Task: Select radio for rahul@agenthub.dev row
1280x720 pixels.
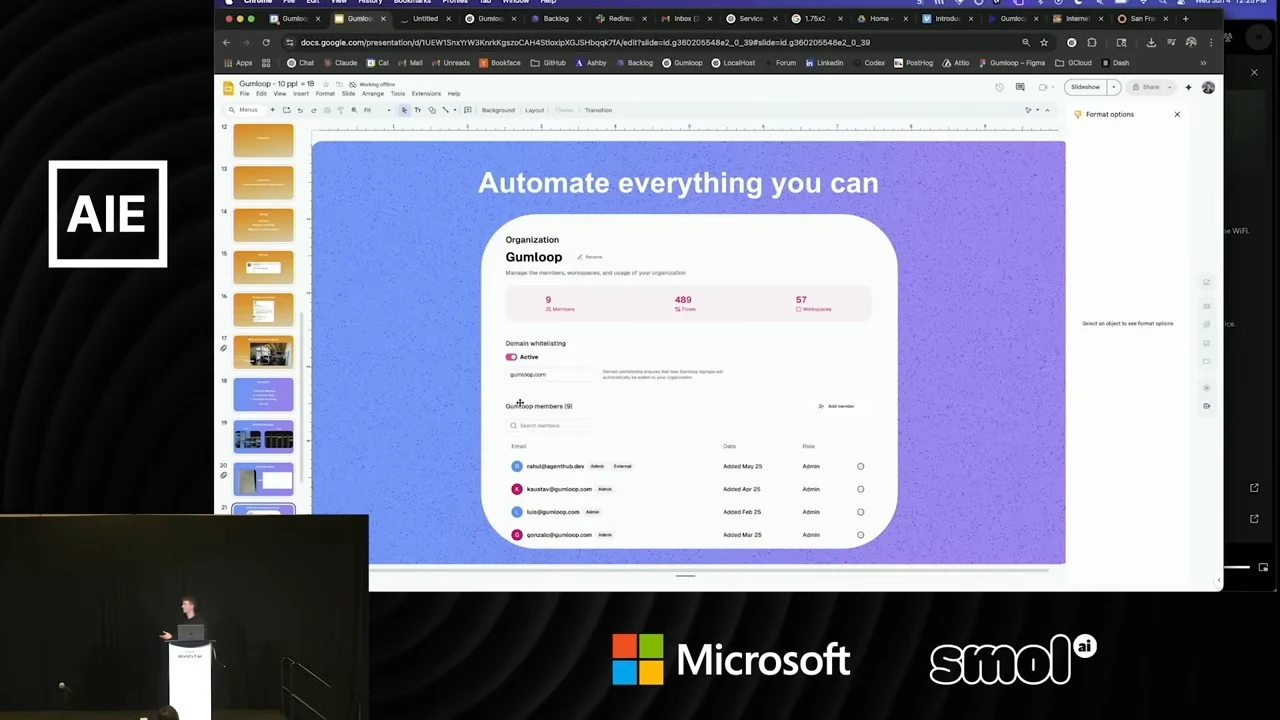Action: pyautogui.click(x=860, y=466)
